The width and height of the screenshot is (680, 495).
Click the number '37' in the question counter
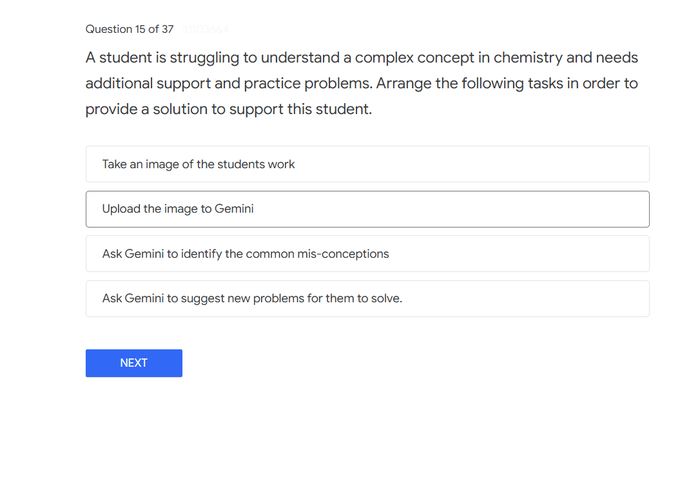click(x=167, y=29)
